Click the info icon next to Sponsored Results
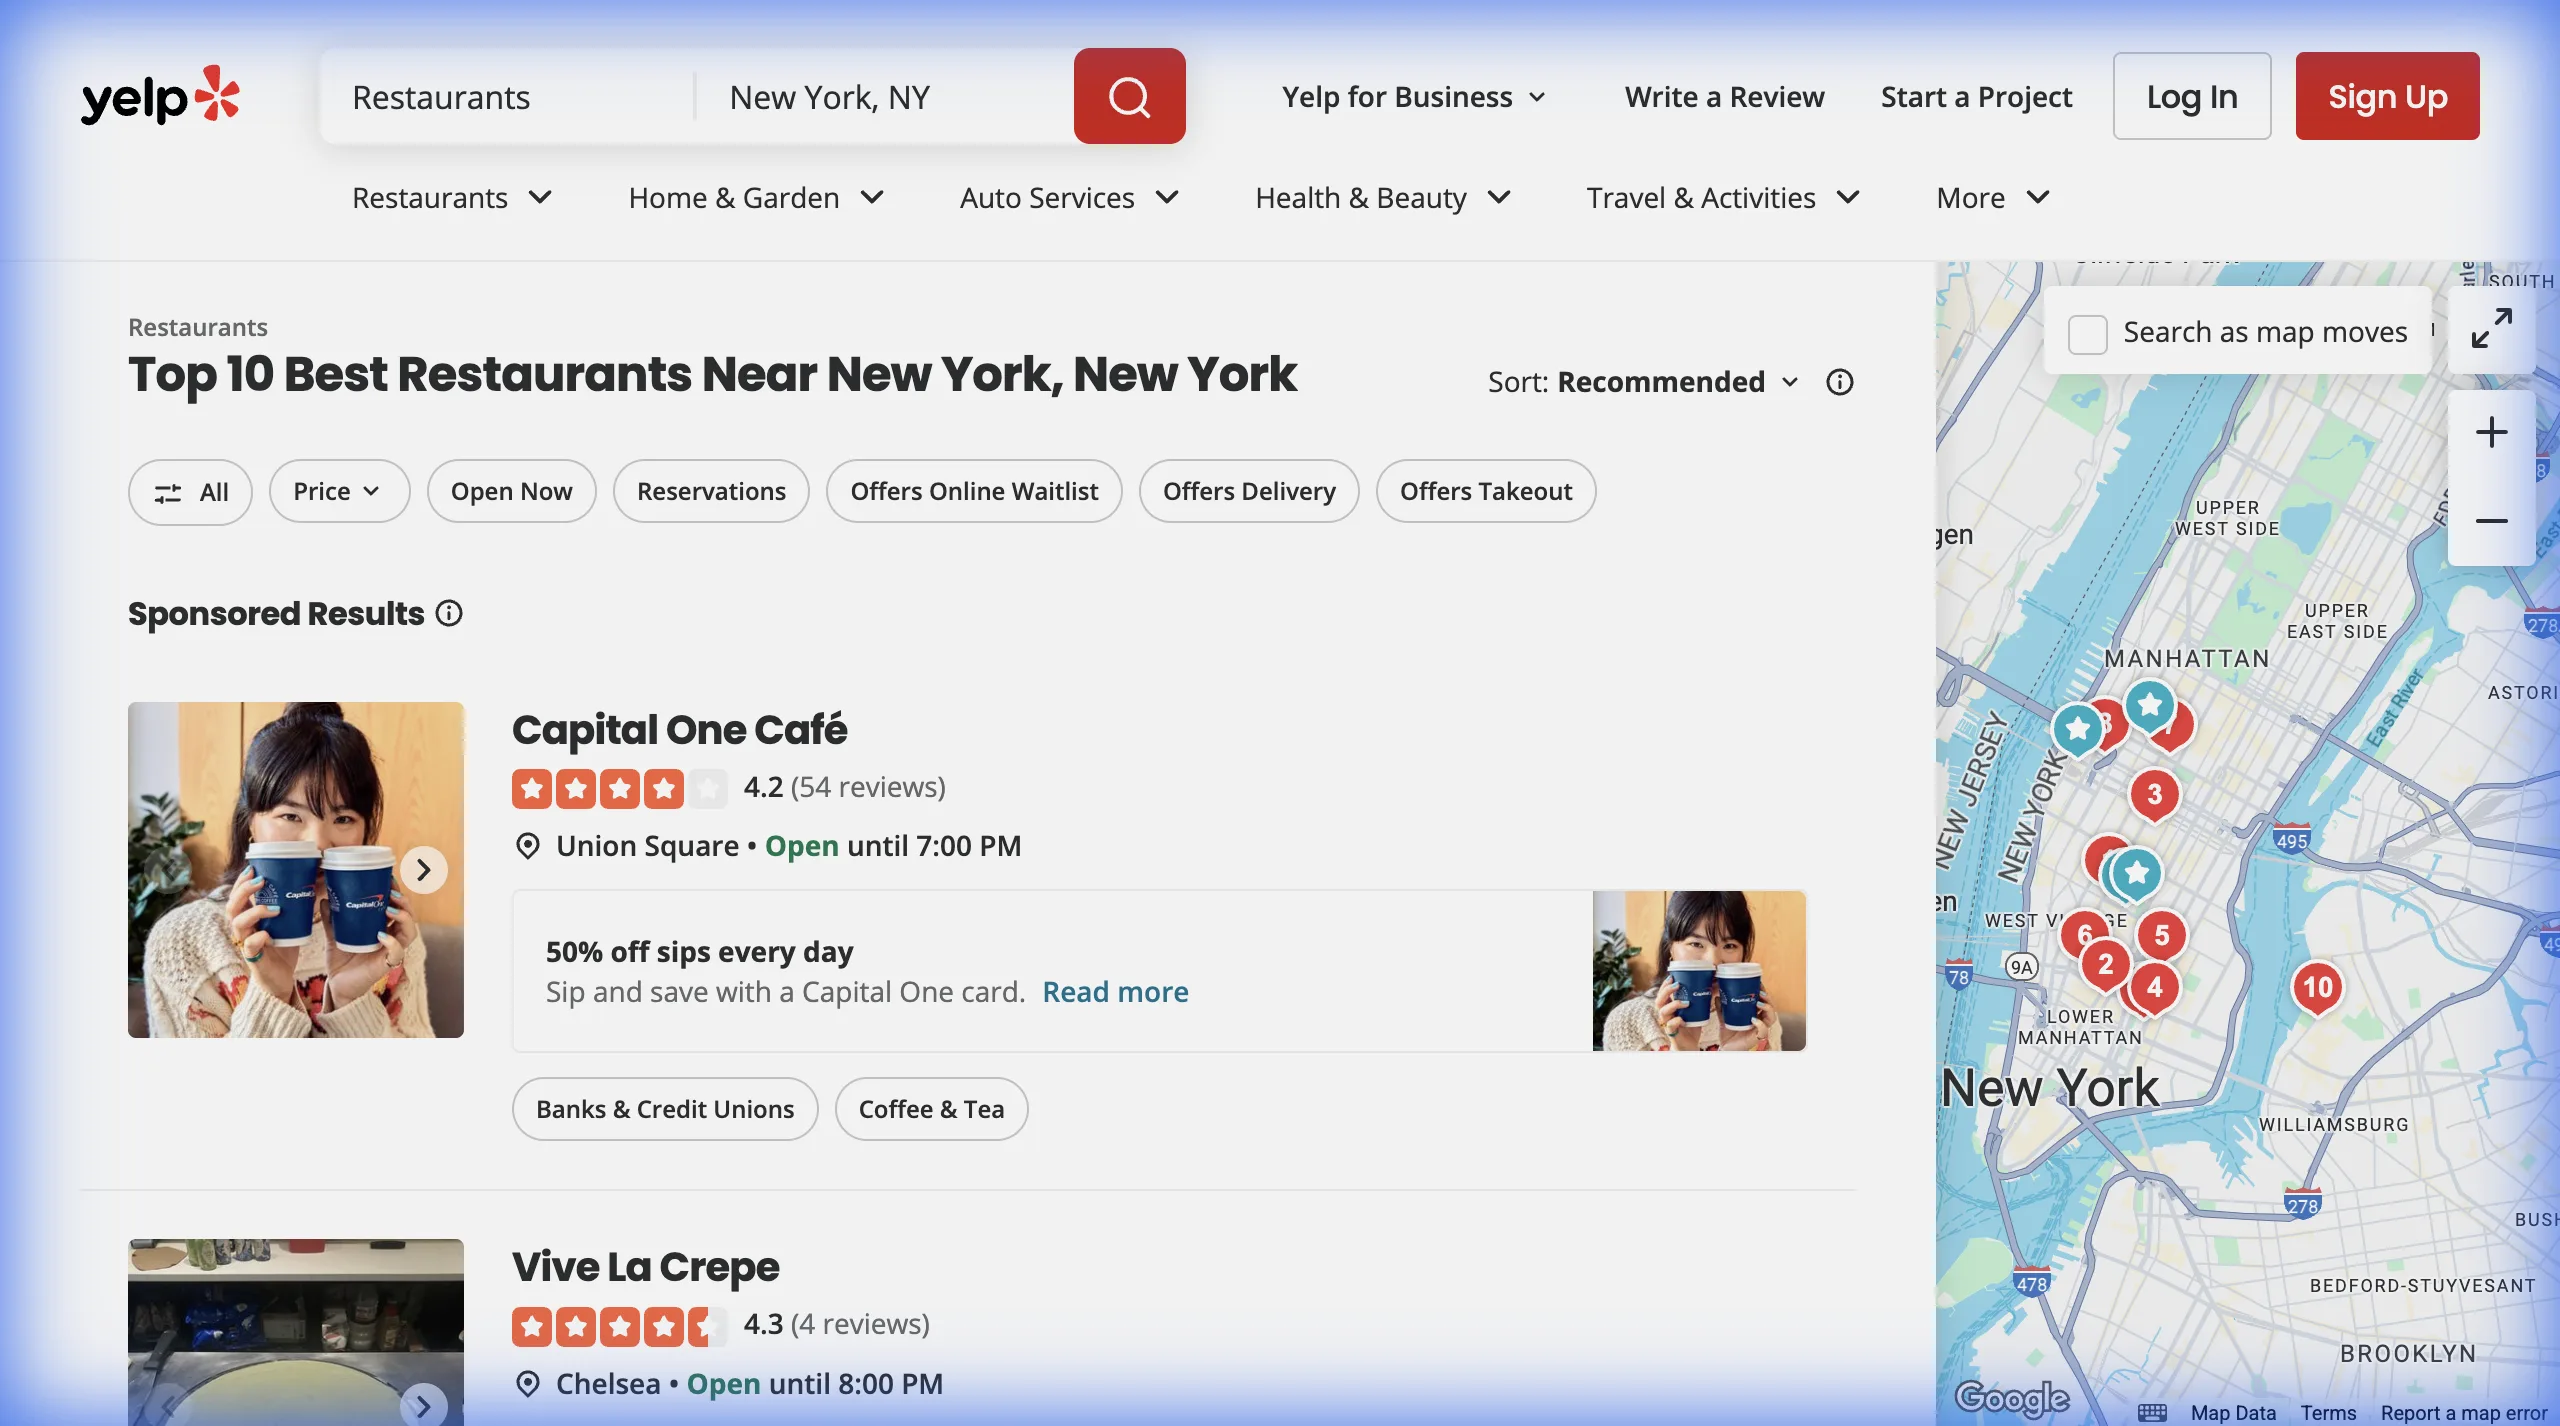Image resolution: width=2560 pixels, height=1426 pixels. click(449, 613)
